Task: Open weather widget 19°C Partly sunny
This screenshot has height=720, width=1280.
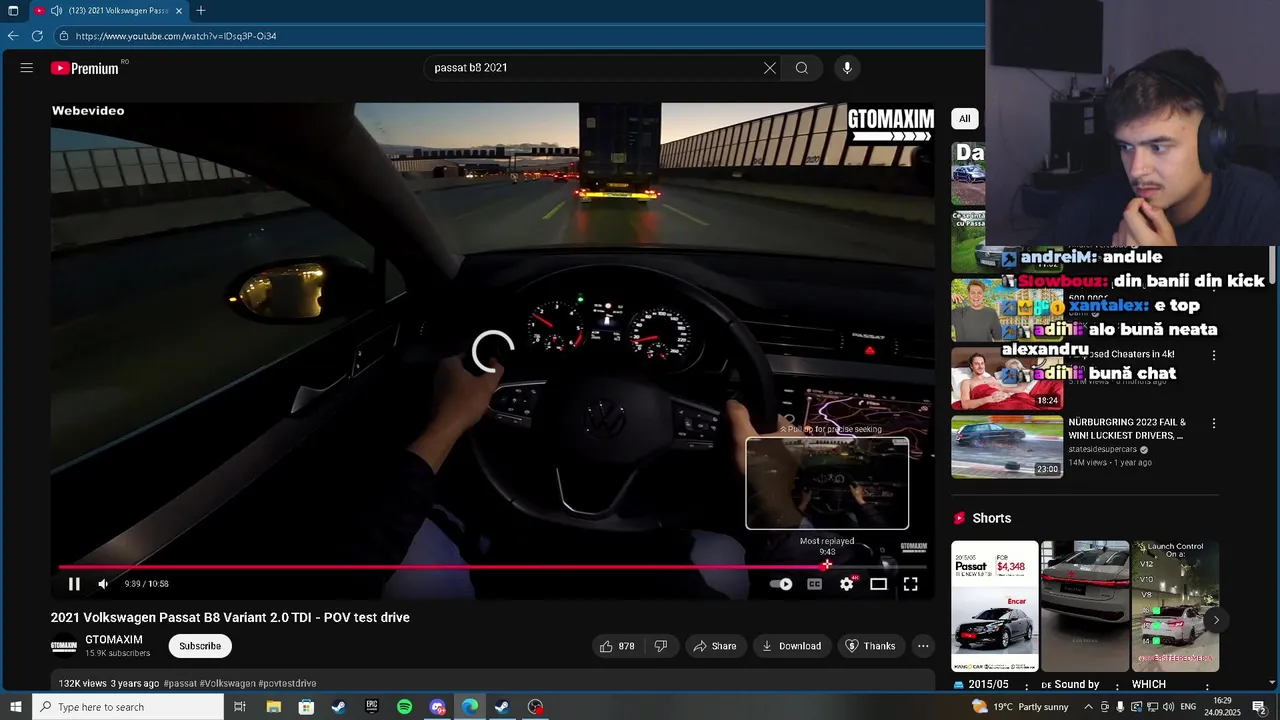Action: [1020, 707]
